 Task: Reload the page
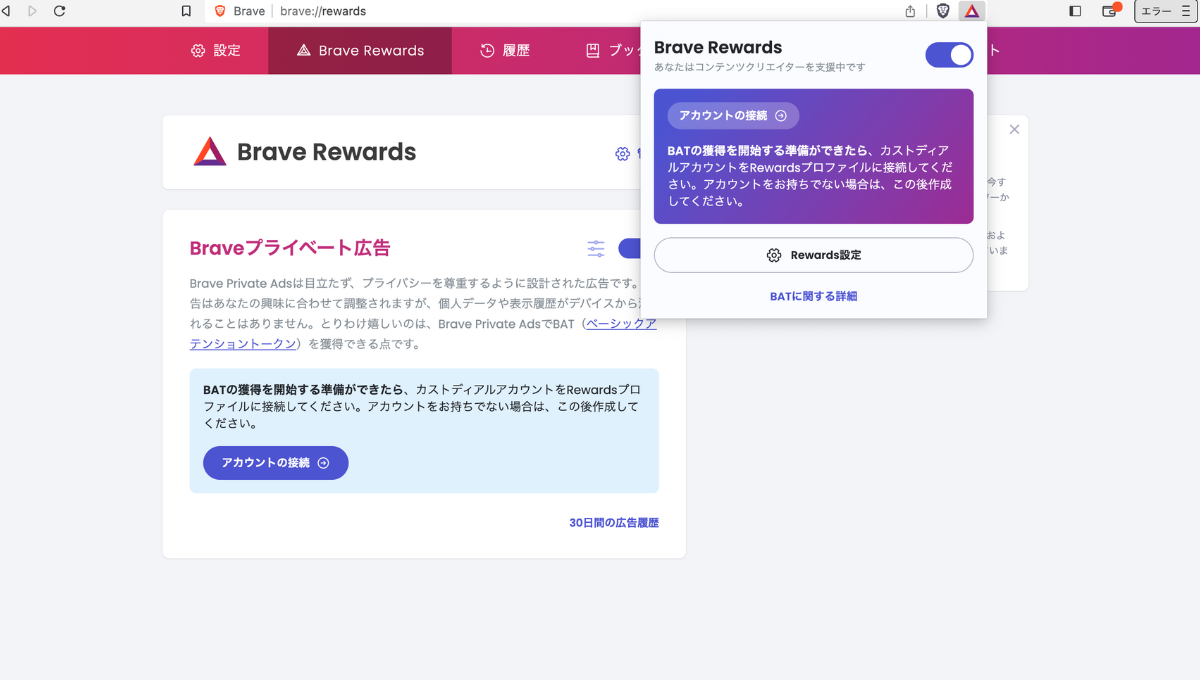pos(59,11)
